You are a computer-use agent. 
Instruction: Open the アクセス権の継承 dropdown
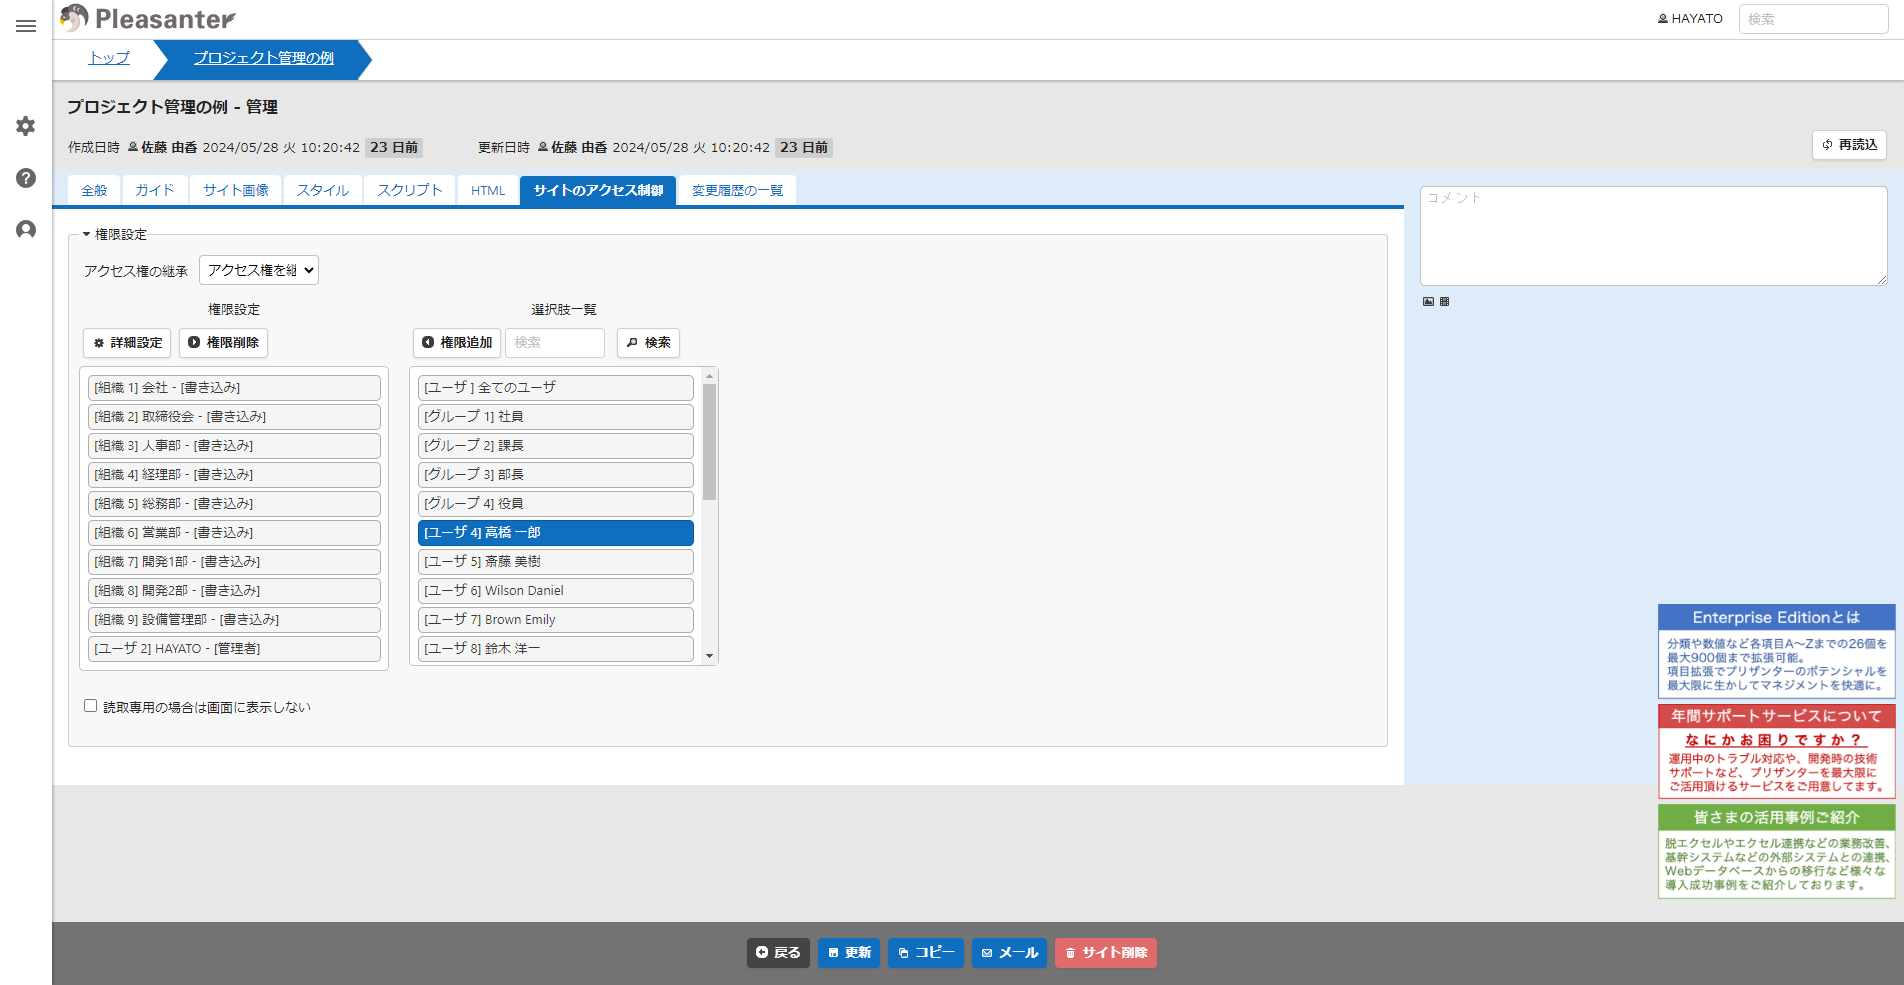tap(259, 270)
